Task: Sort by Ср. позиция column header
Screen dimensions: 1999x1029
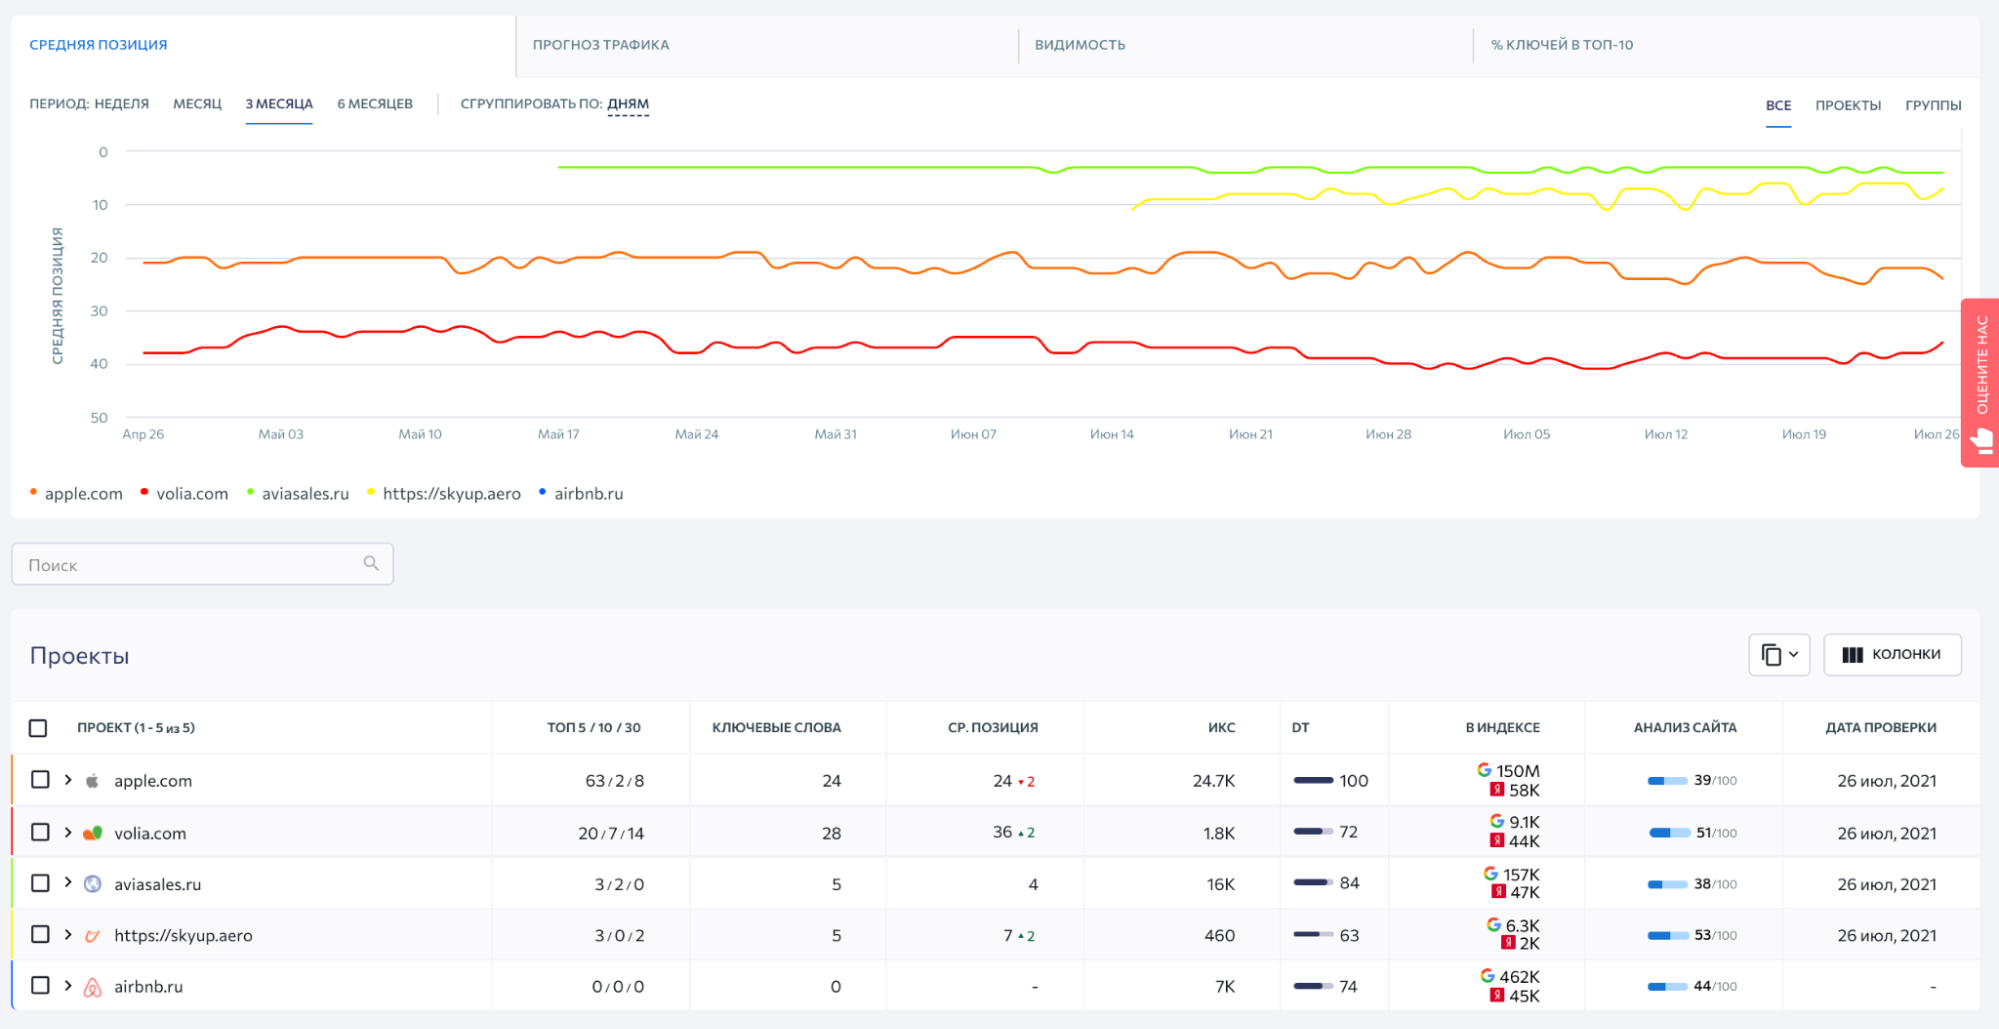Action: click(x=993, y=728)
